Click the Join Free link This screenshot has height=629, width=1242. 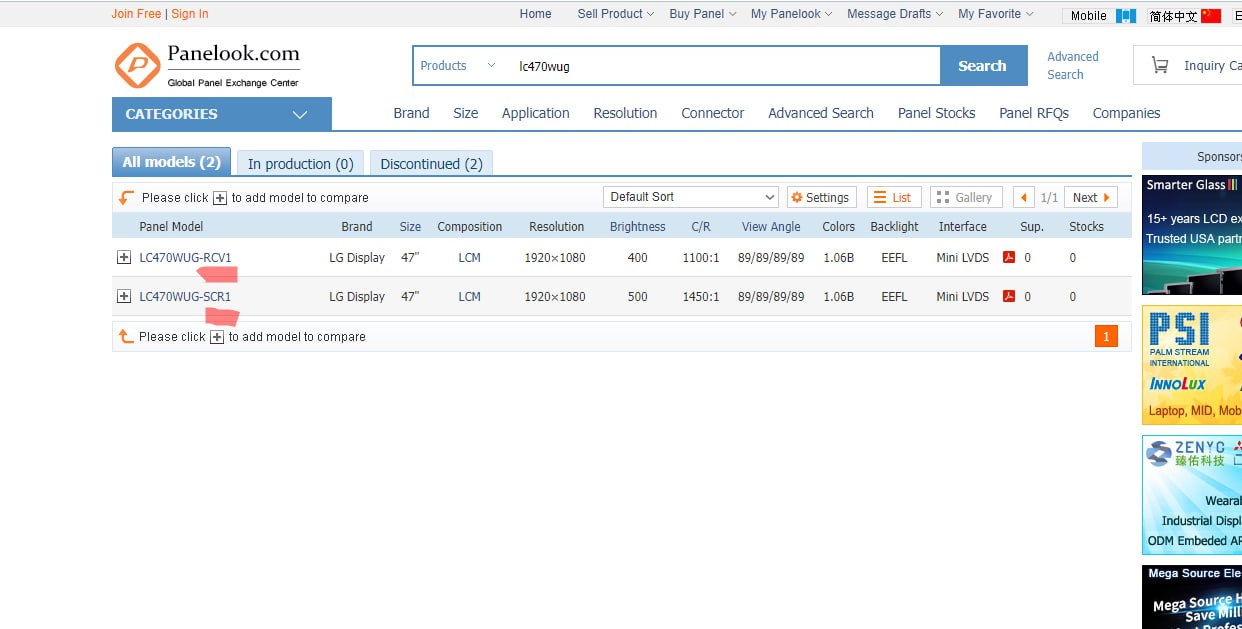[136, 14]
